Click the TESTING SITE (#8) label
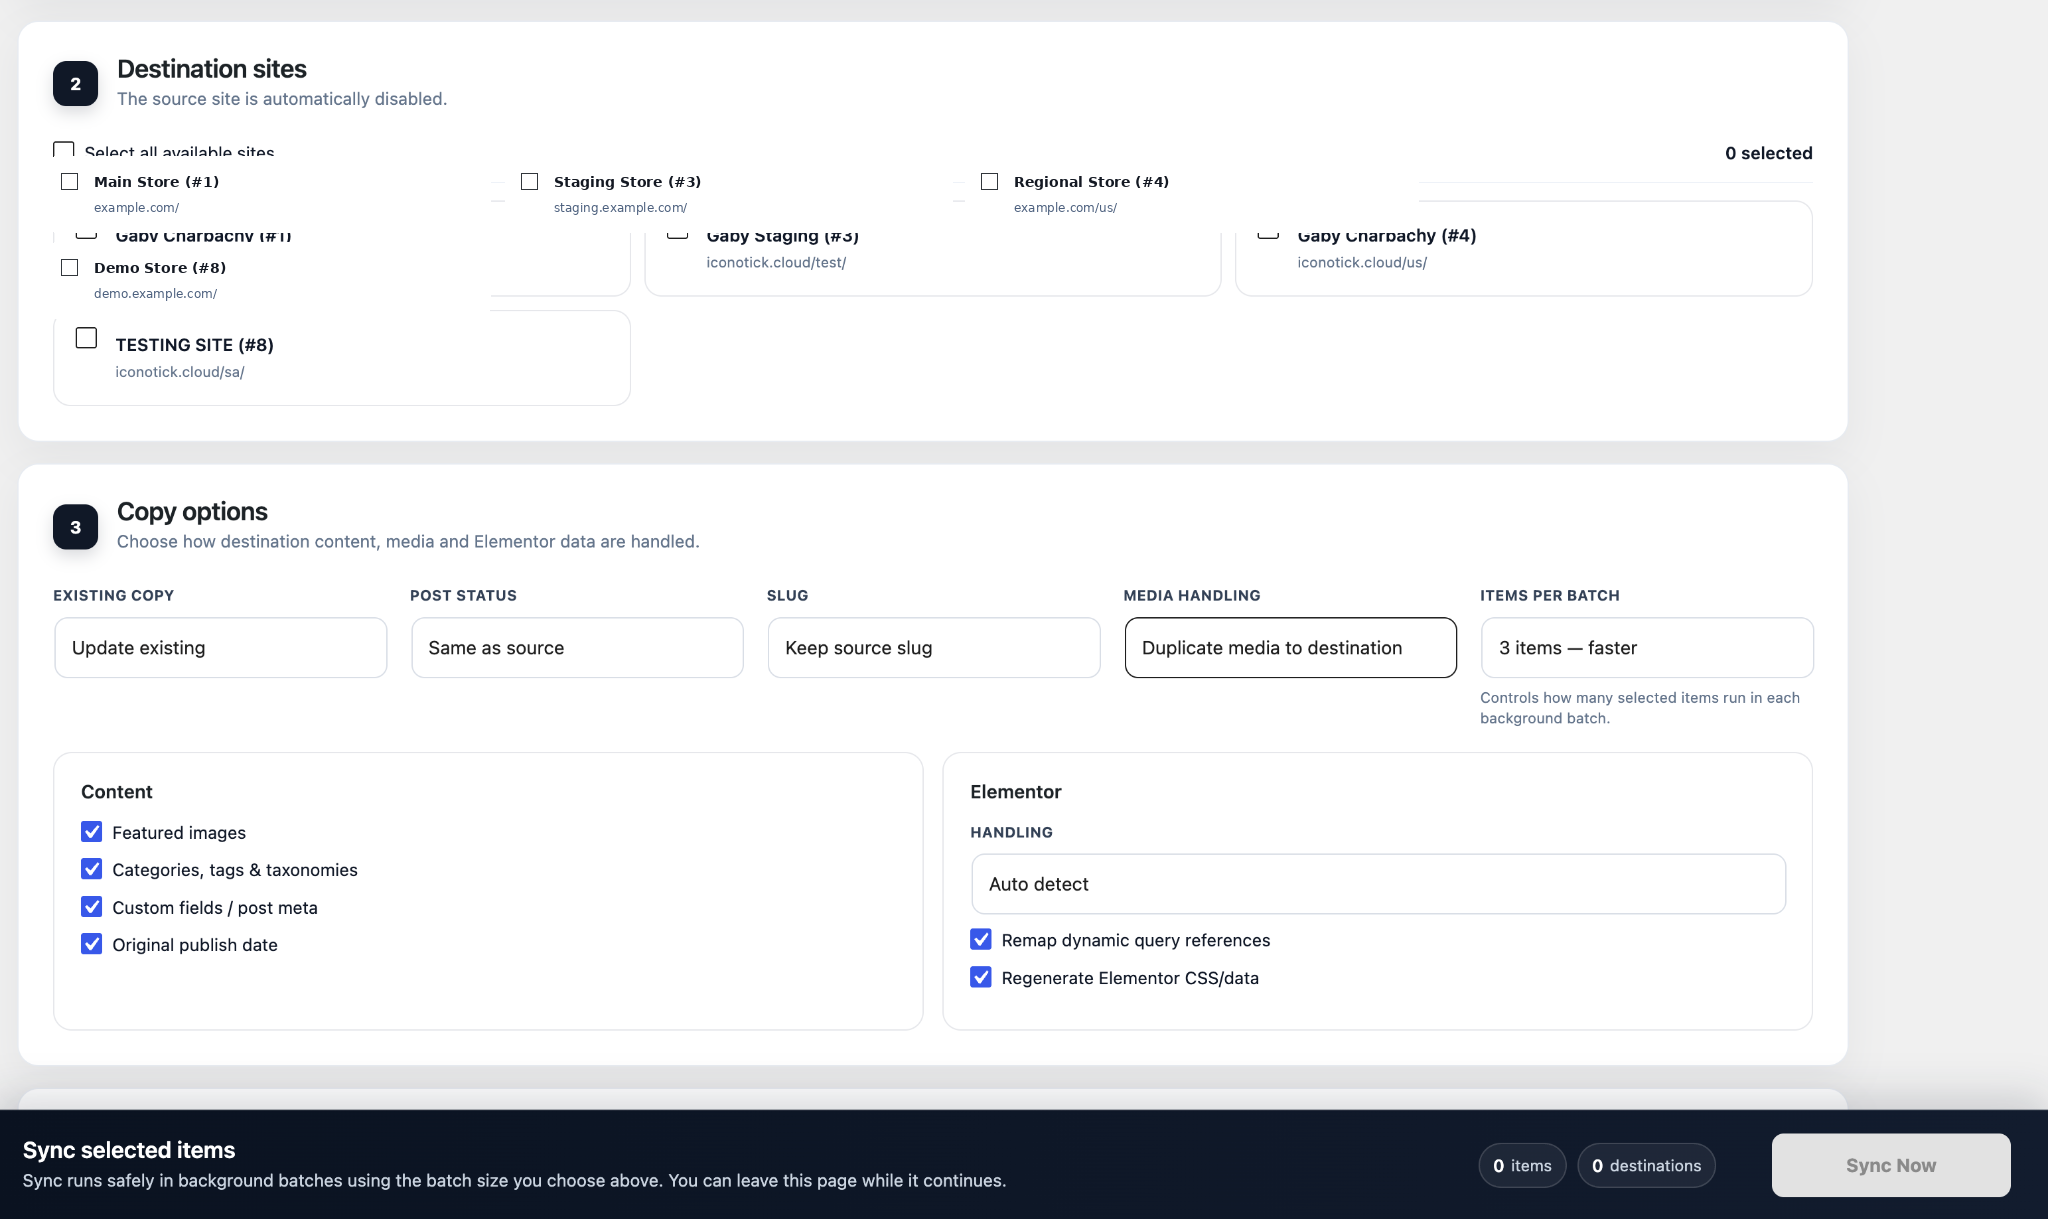 (x=194, y=345)
